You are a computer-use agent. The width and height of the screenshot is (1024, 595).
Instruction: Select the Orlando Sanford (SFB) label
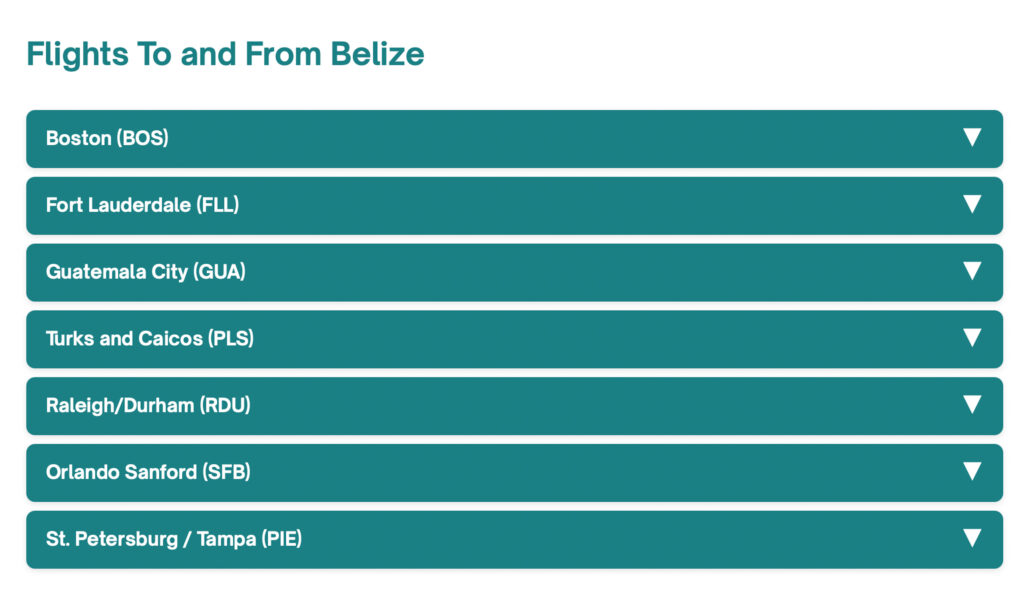(x=148, y=472)
